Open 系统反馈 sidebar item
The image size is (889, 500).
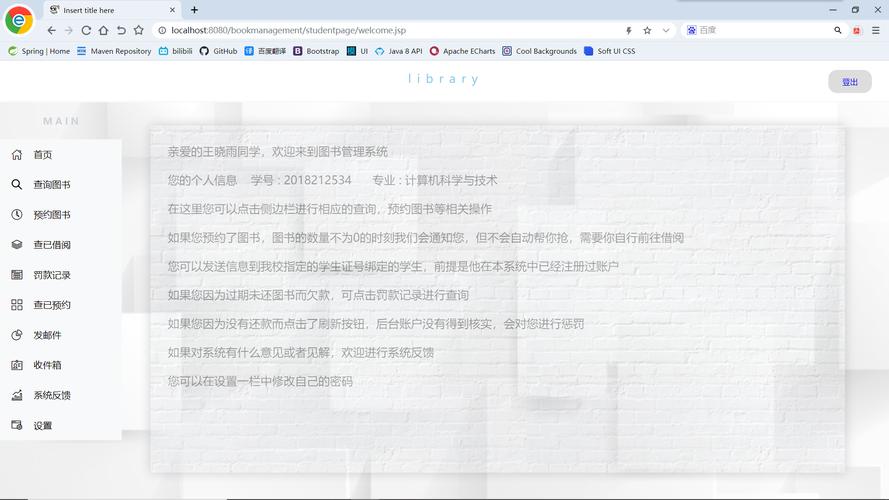[61, 395]
